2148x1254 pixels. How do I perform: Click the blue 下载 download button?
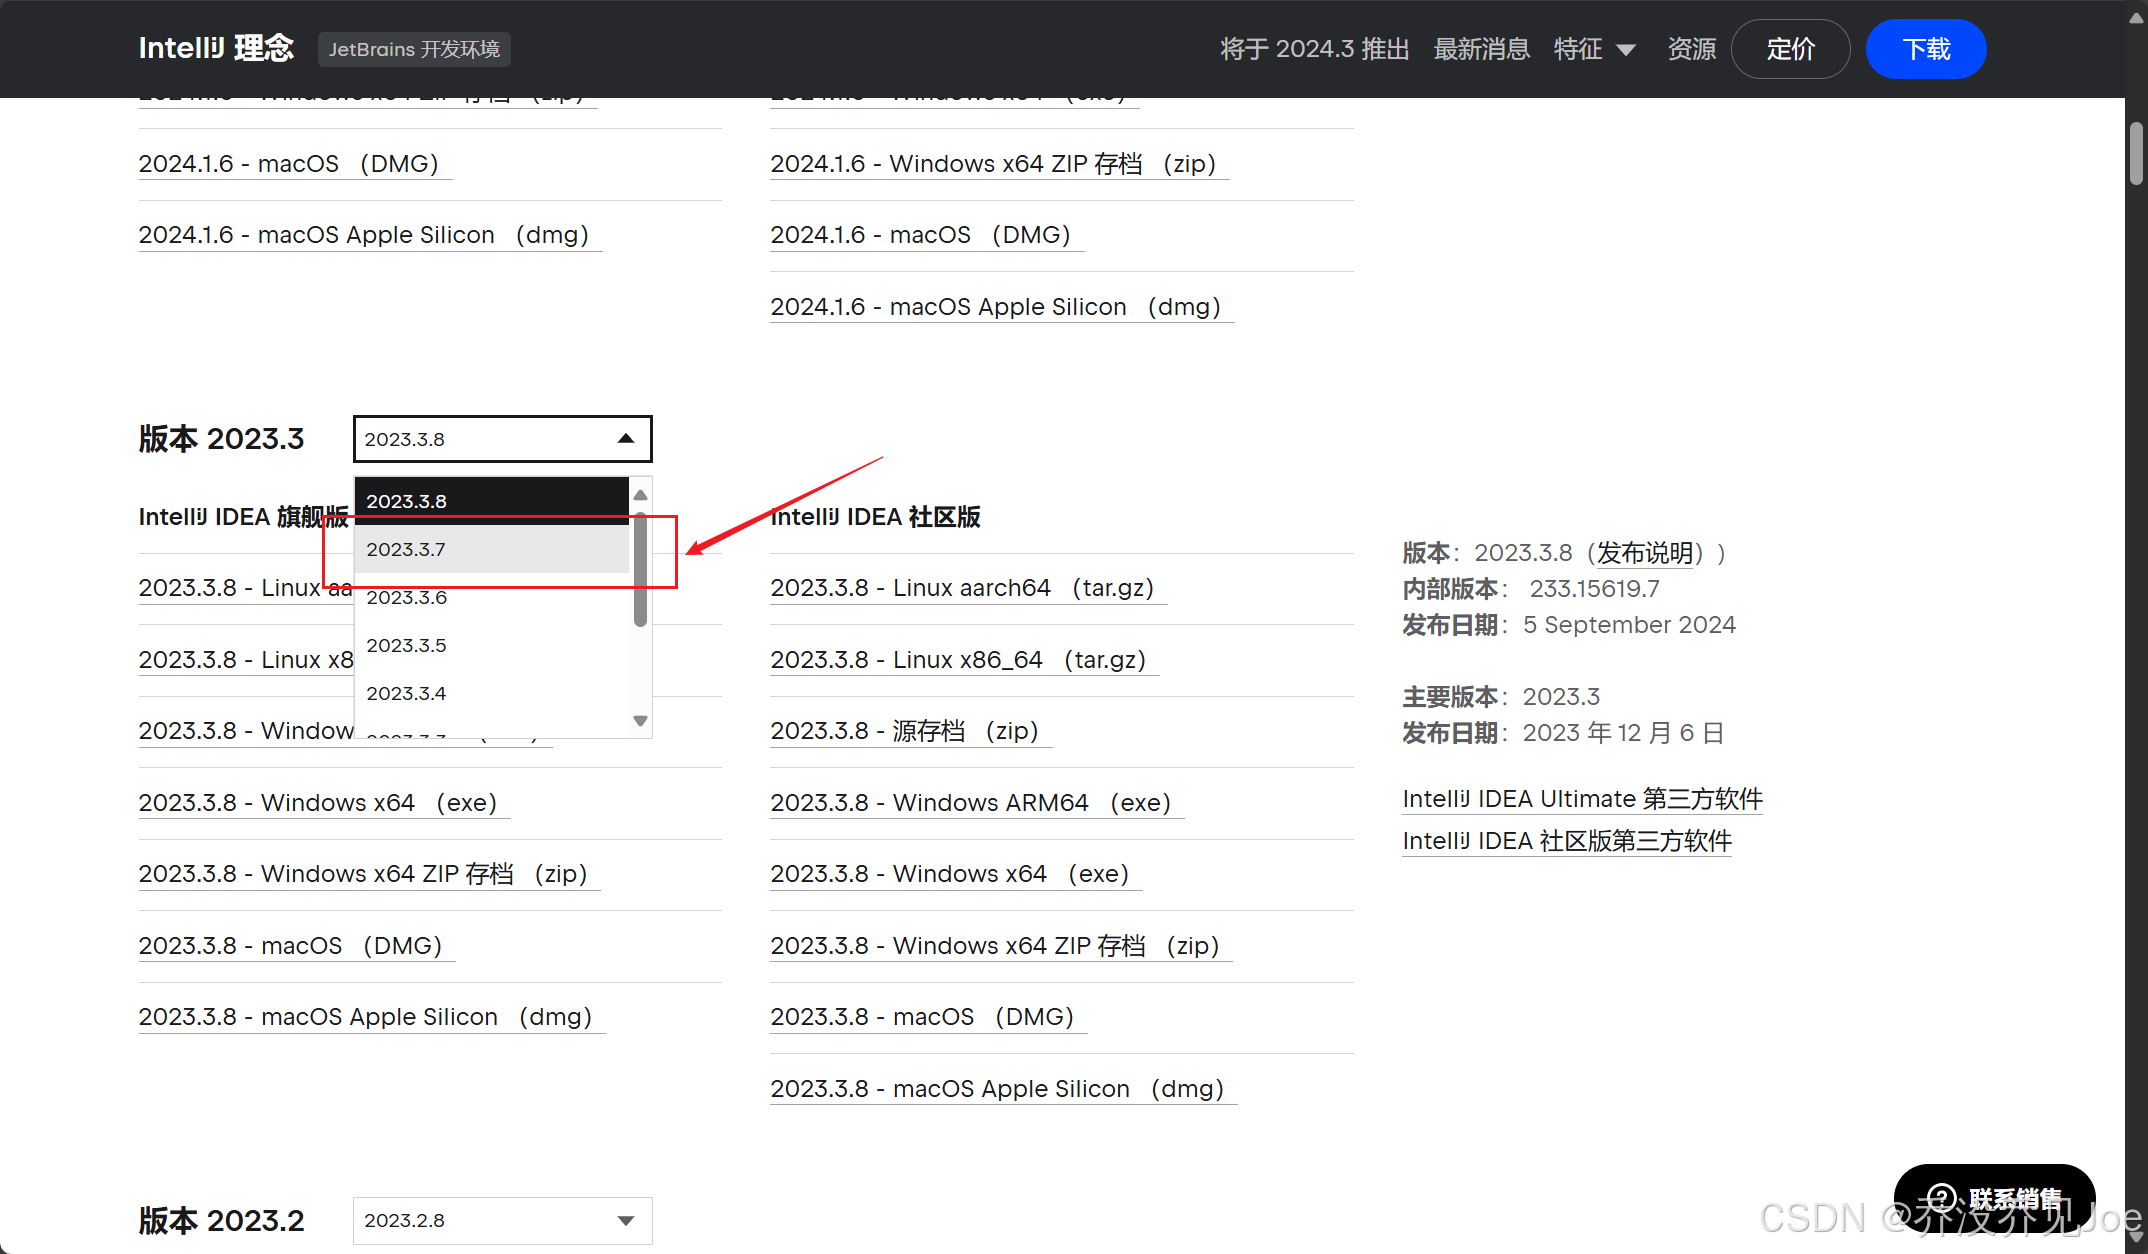coord(1925,49)
